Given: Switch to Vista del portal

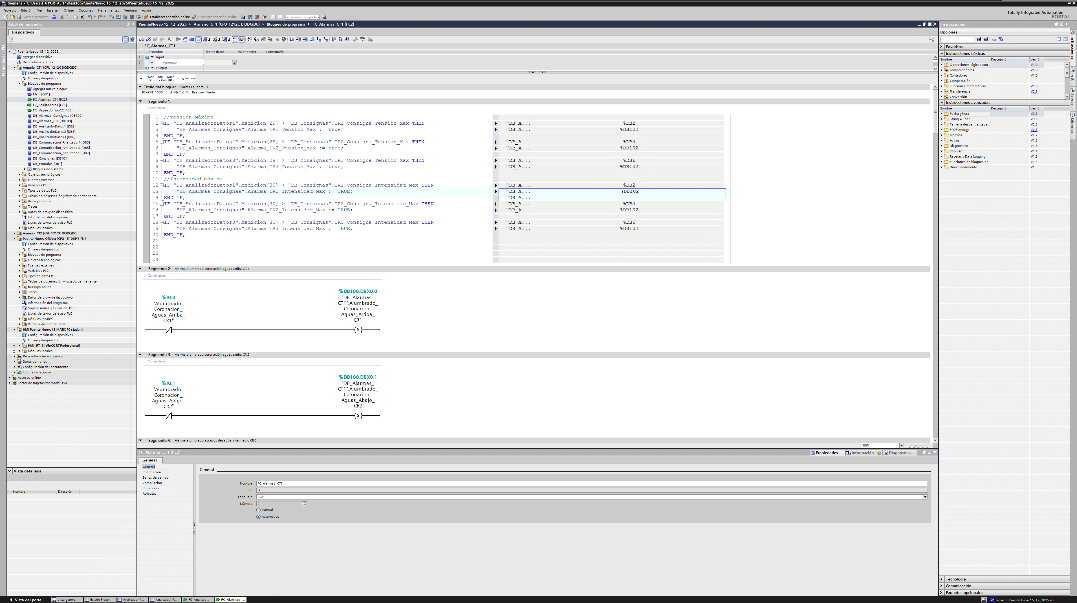Looking at the screenshot, I should point(24,600).
